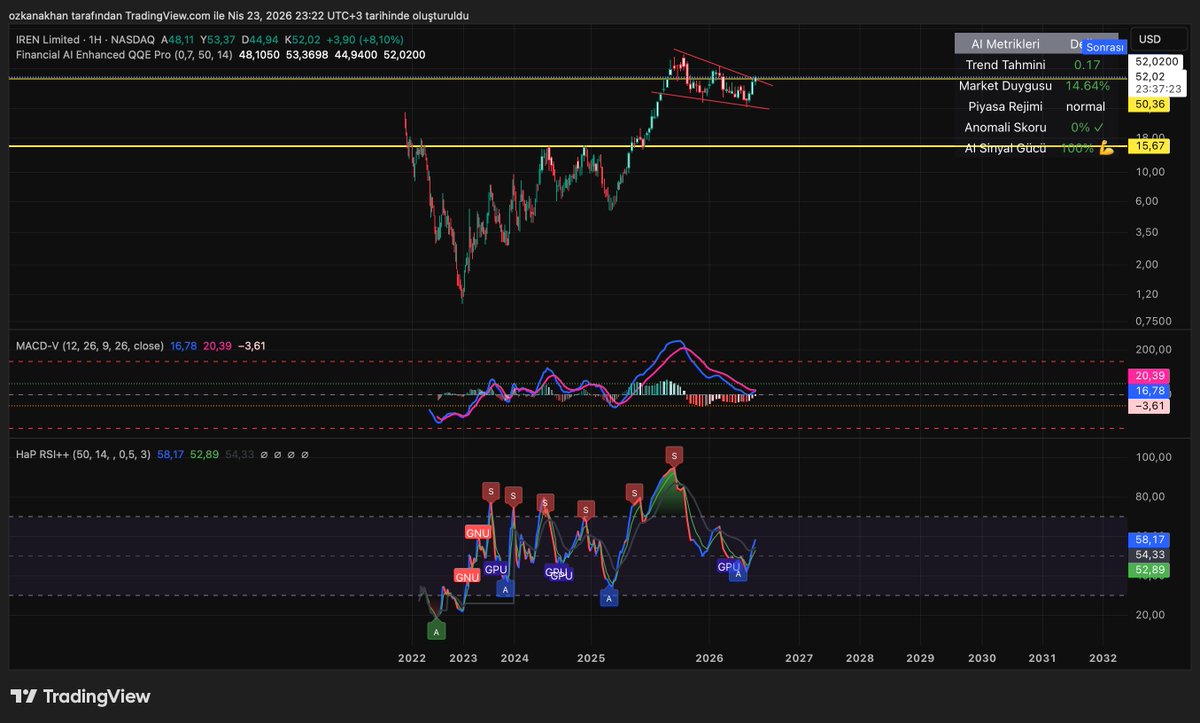Click the leftmost red S sell marker

coord(490,491)
